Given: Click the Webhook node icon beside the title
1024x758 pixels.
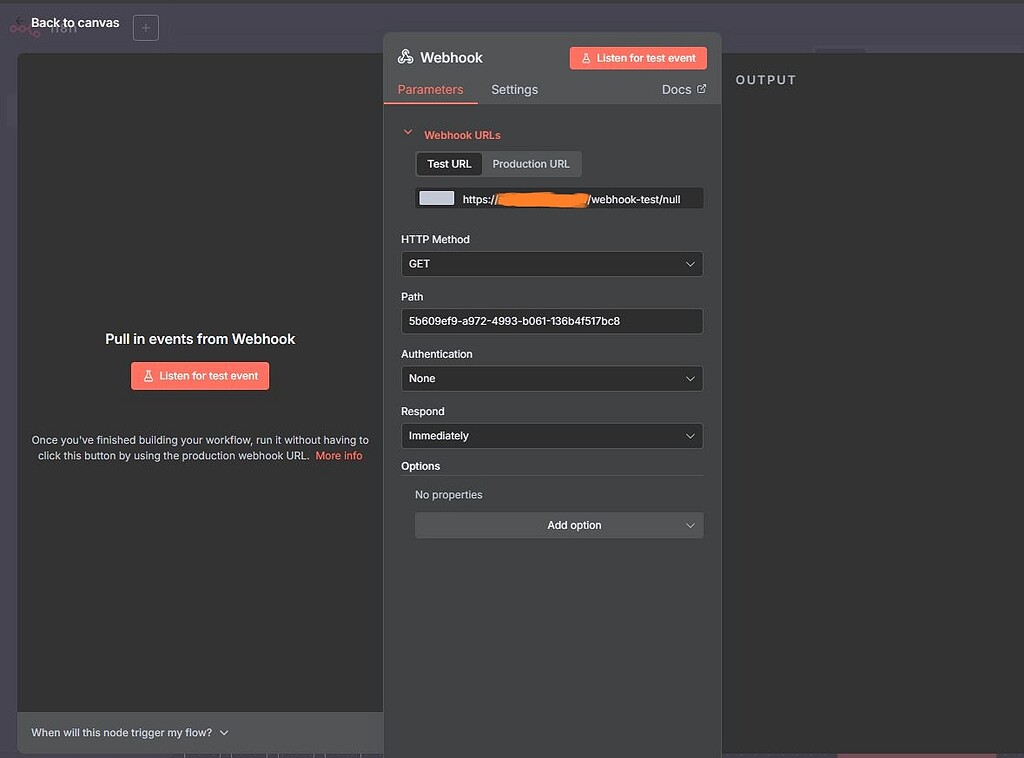Looking at the screenshot, I should coord(405,57).
